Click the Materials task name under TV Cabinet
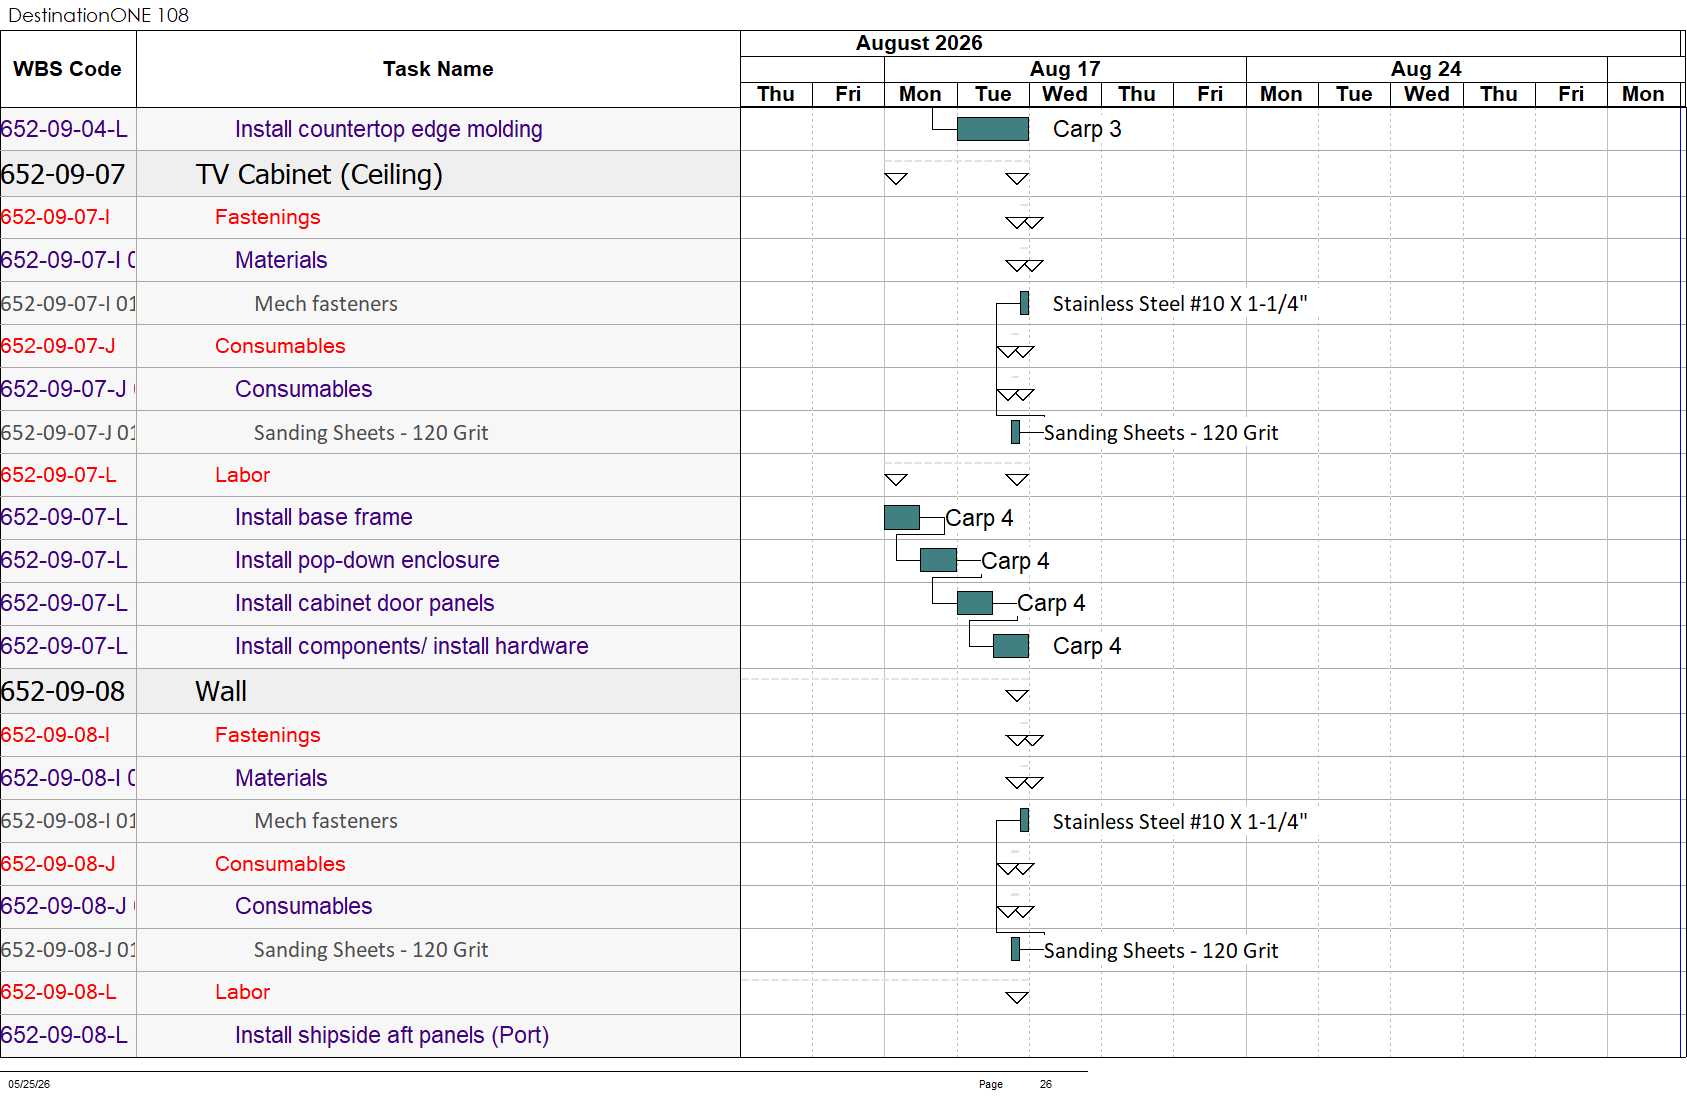Screen dimensions: 1687x1097 pyautogui.click(x=281, y=260)
